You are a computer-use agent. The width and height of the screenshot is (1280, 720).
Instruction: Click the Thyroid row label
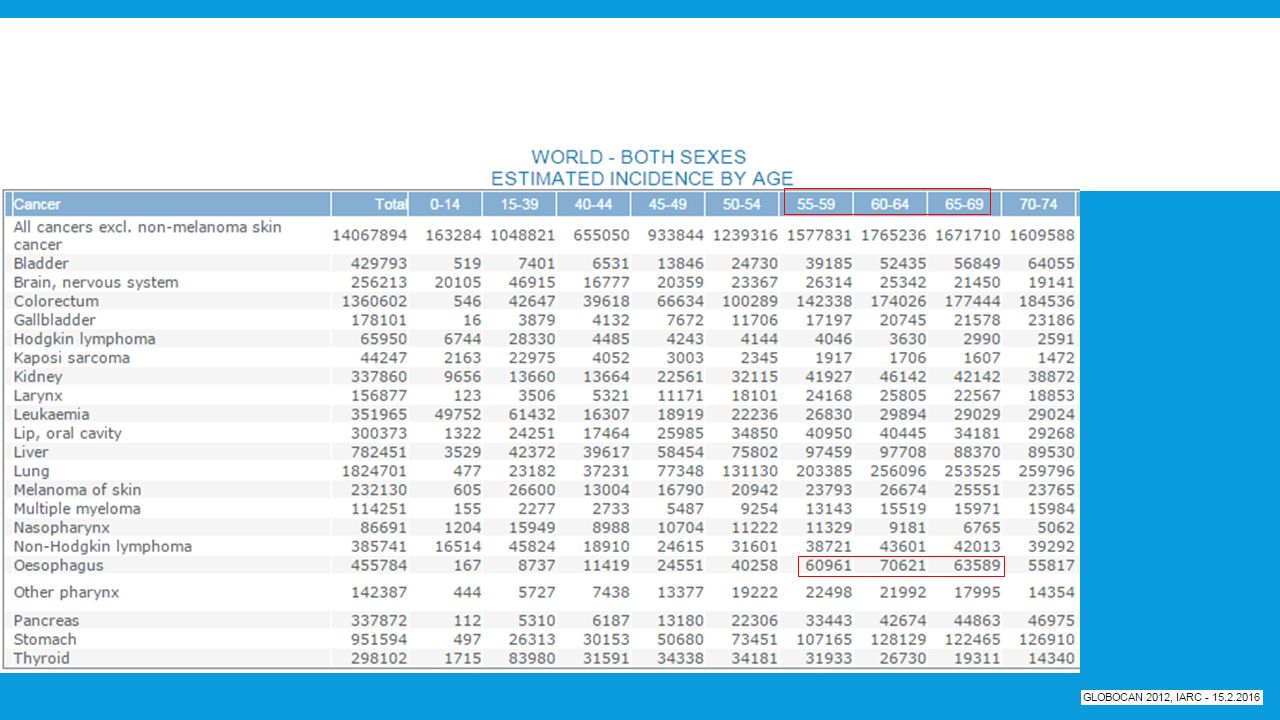[42, 659]
